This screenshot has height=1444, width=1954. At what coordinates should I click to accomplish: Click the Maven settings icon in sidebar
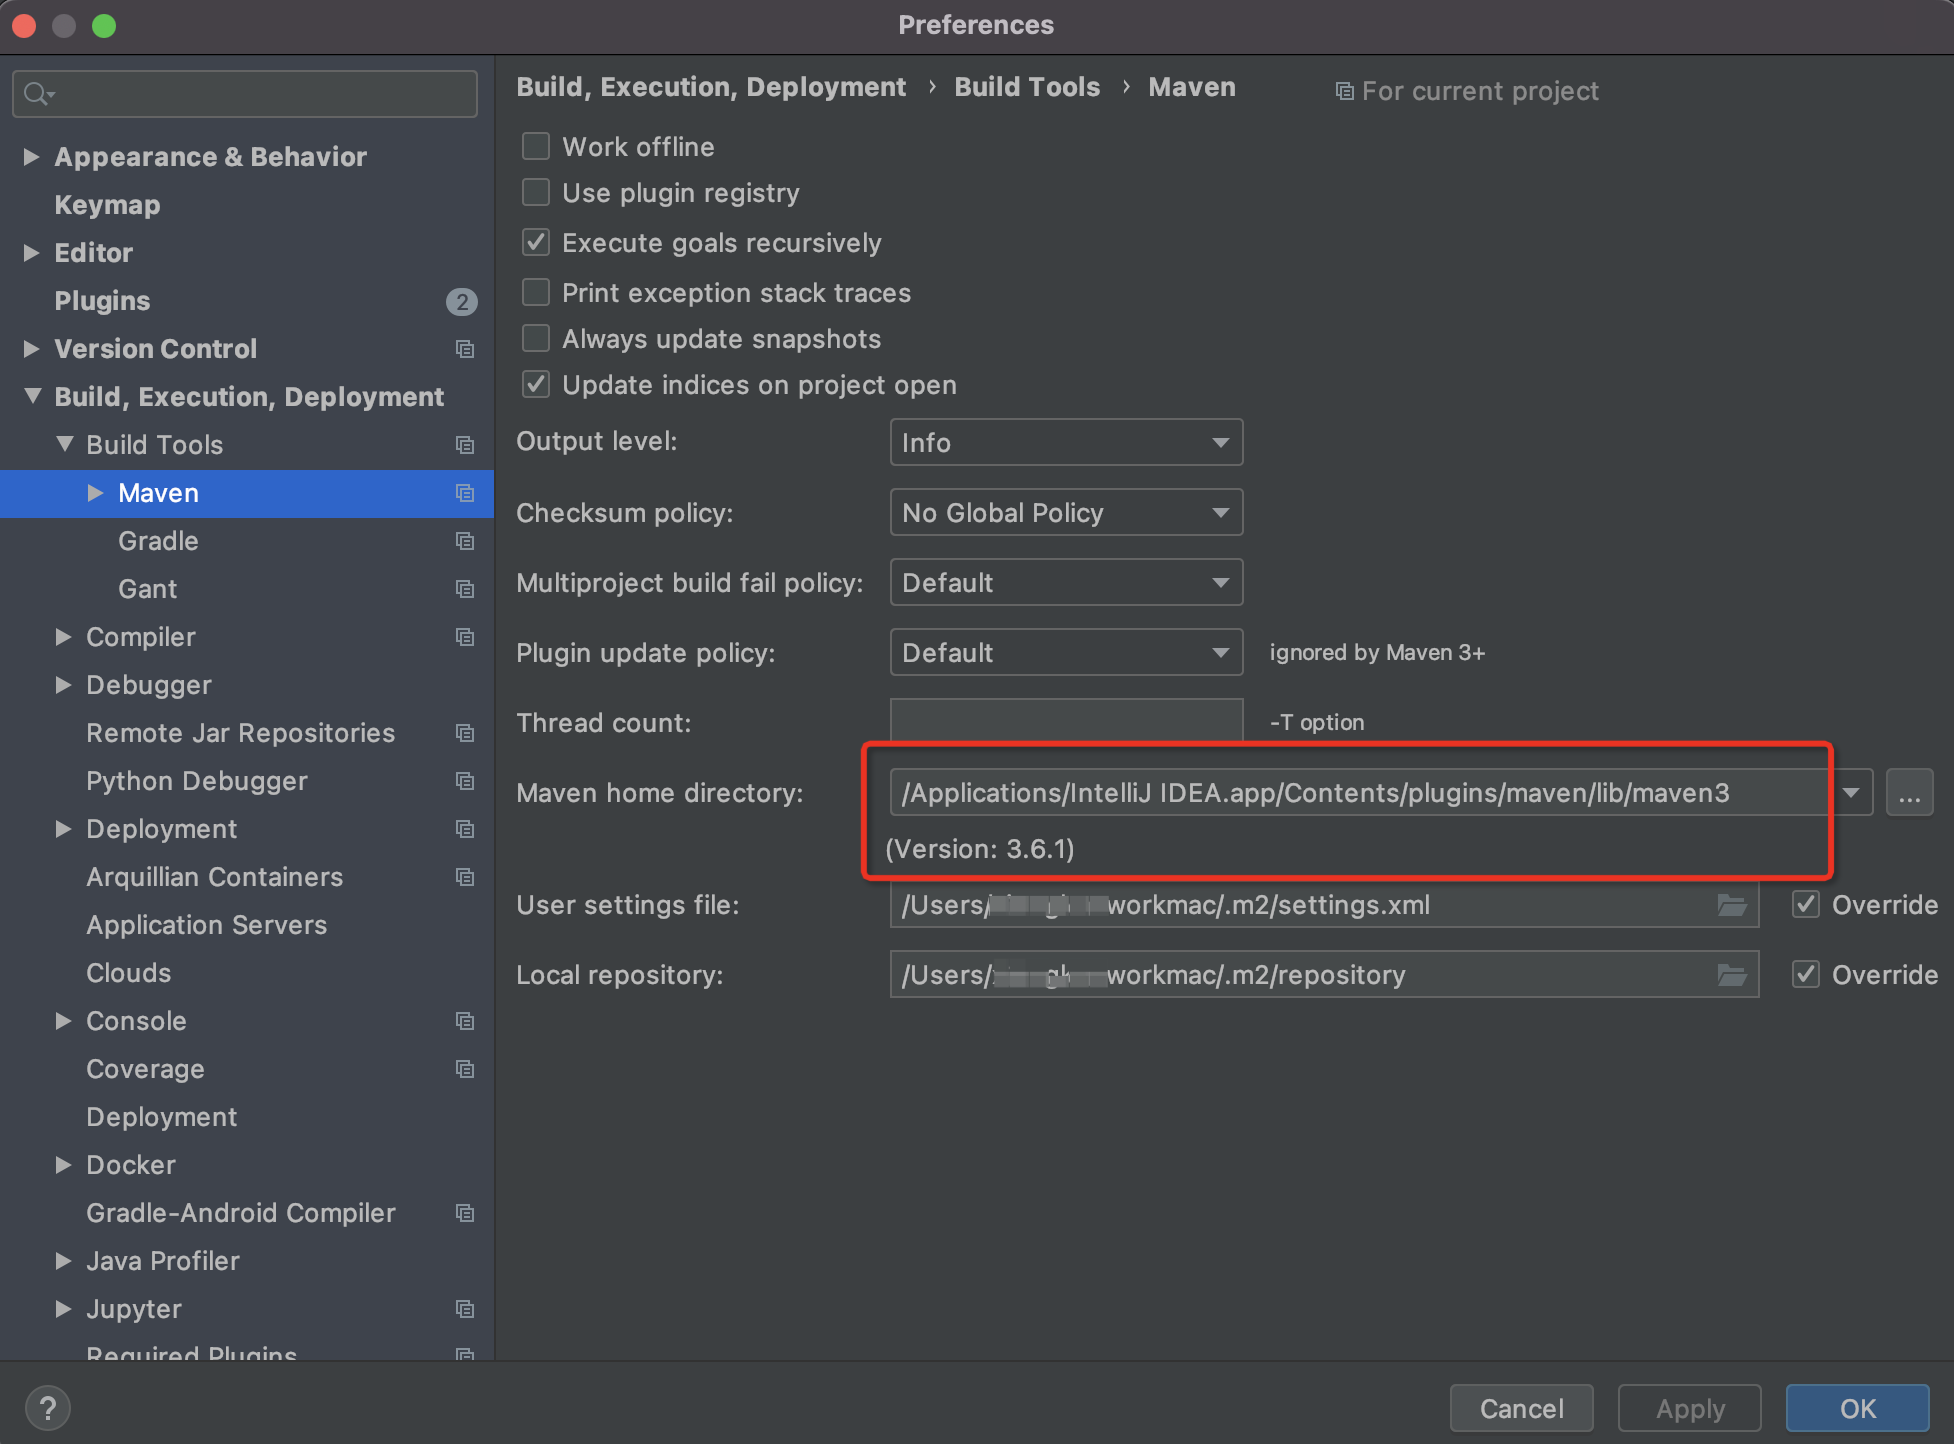coord(466,493)
